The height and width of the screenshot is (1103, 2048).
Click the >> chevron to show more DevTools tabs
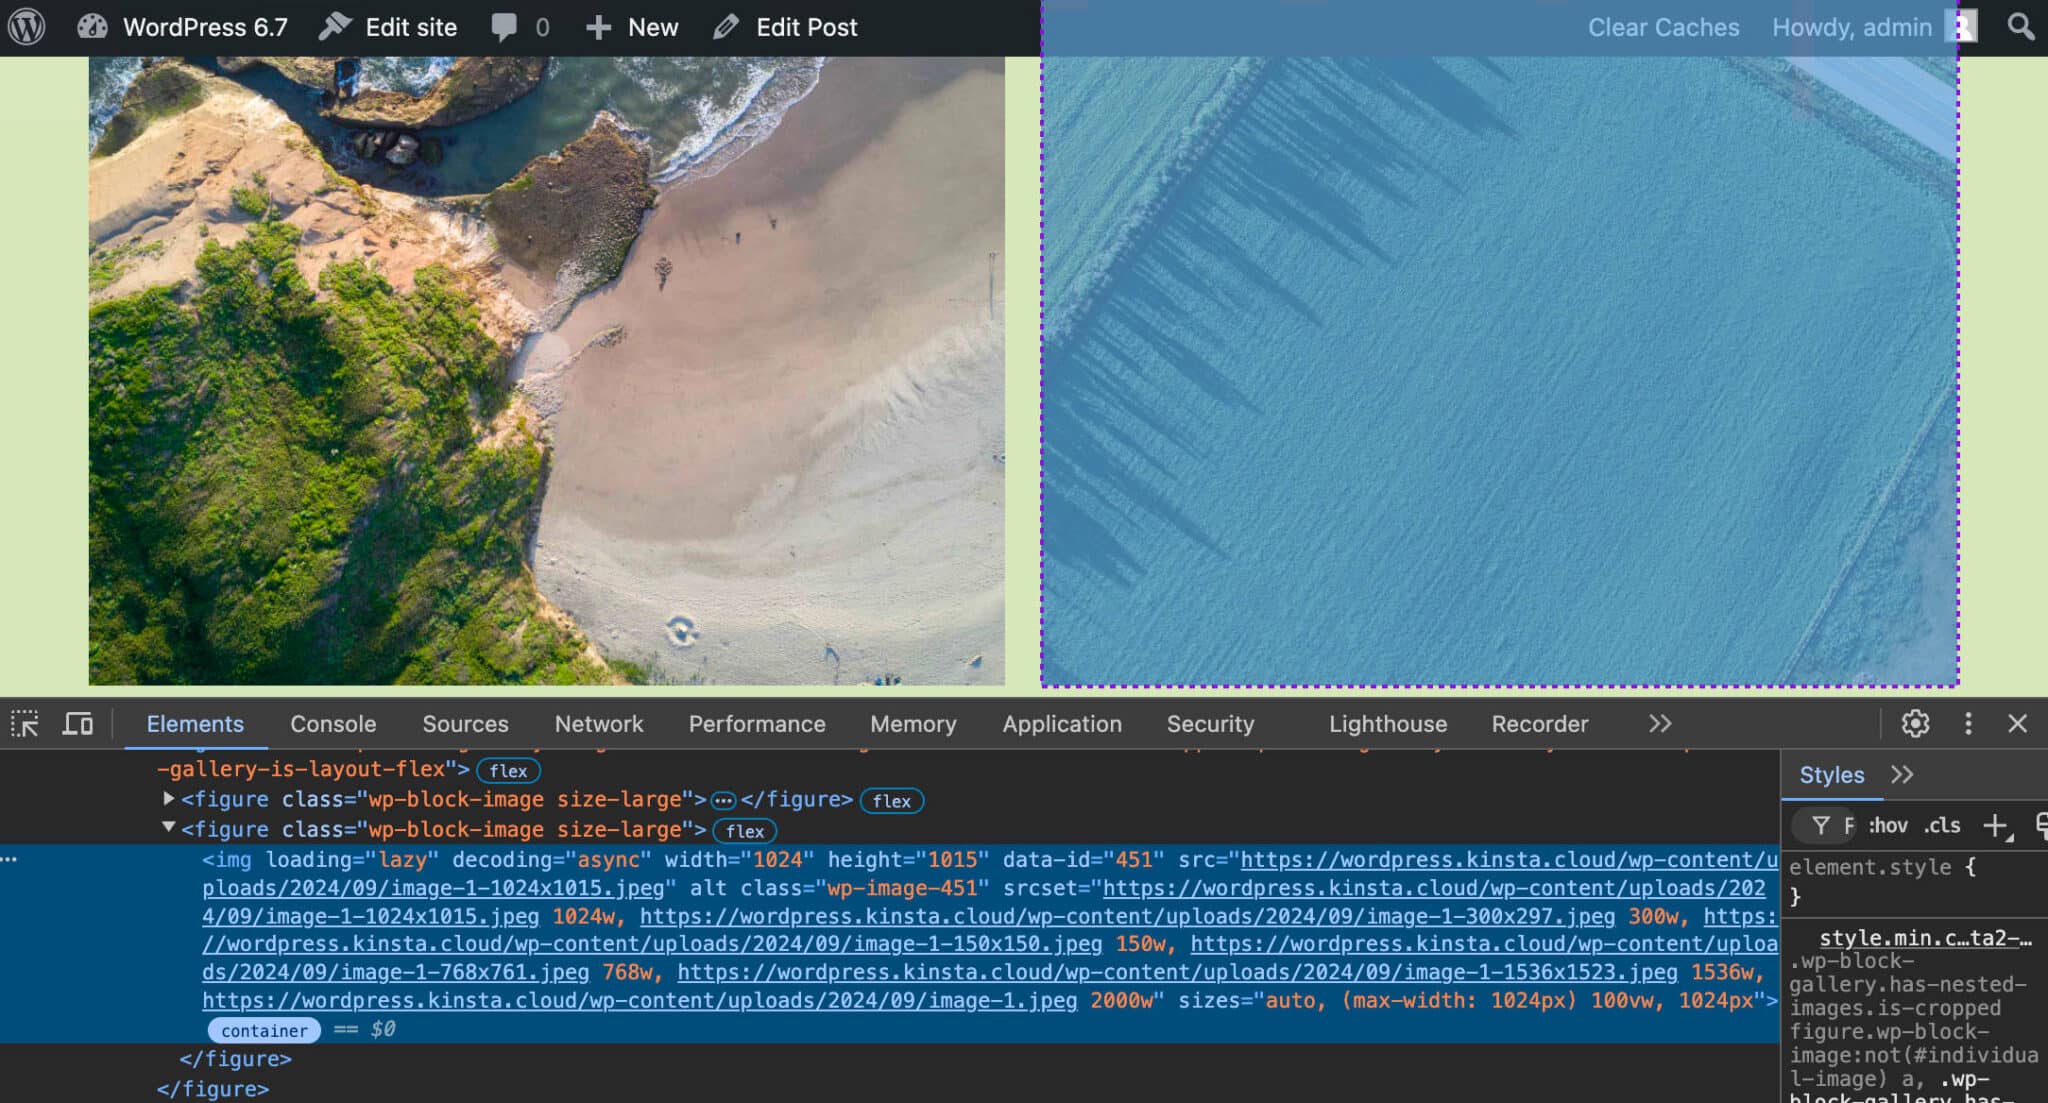(x=1659, y=723)
